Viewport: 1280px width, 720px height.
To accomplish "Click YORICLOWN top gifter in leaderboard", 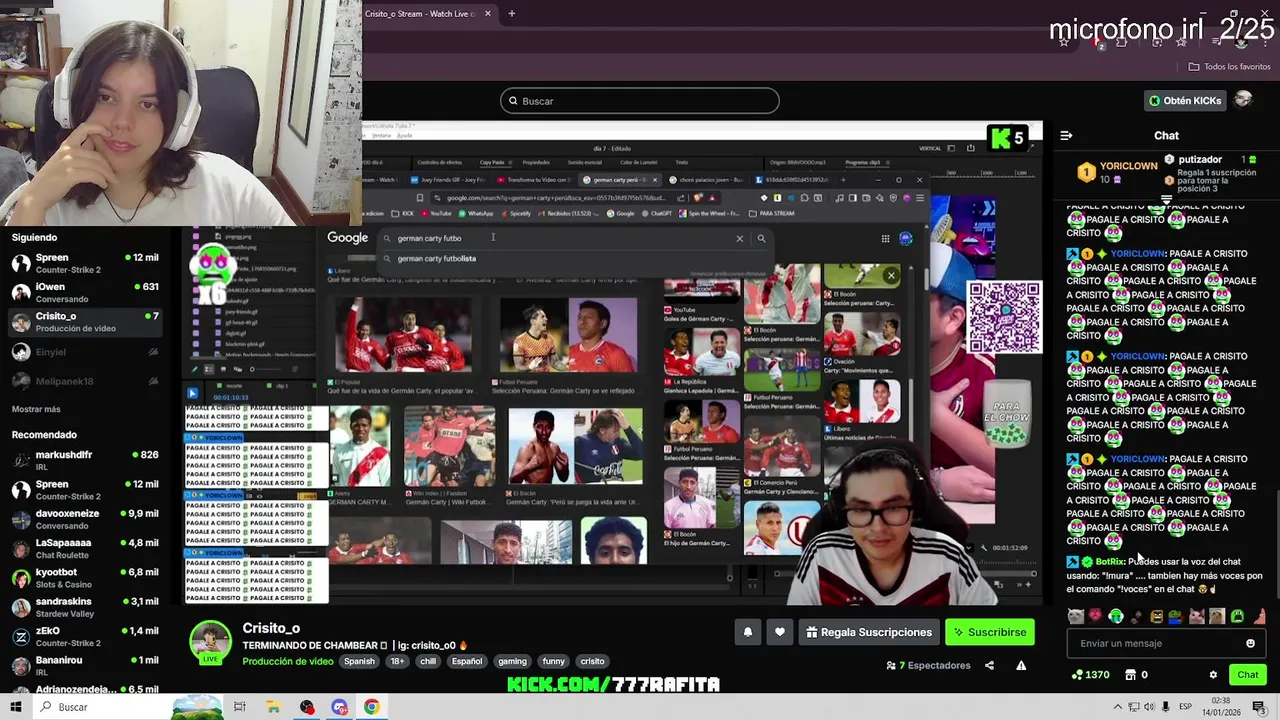I will tap(1129, 166).
